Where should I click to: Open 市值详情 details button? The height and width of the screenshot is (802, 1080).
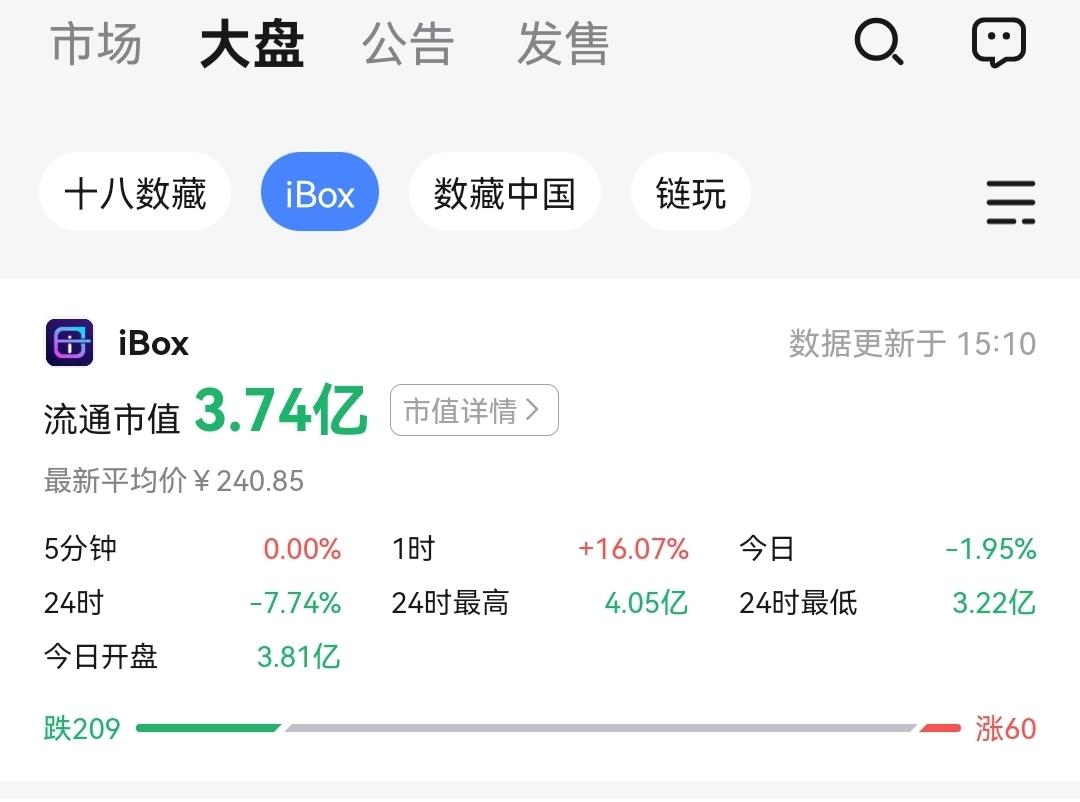tap(474, 410)
